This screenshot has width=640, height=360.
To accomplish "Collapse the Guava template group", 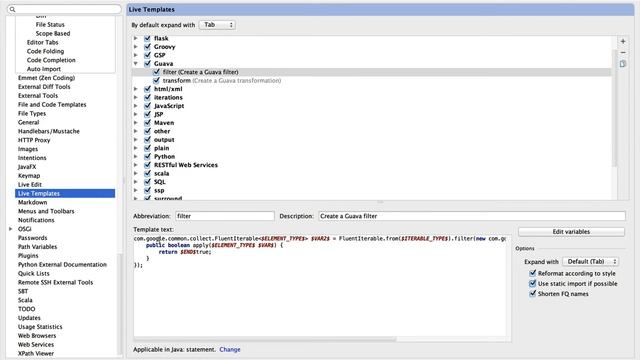I will point(136,64).
